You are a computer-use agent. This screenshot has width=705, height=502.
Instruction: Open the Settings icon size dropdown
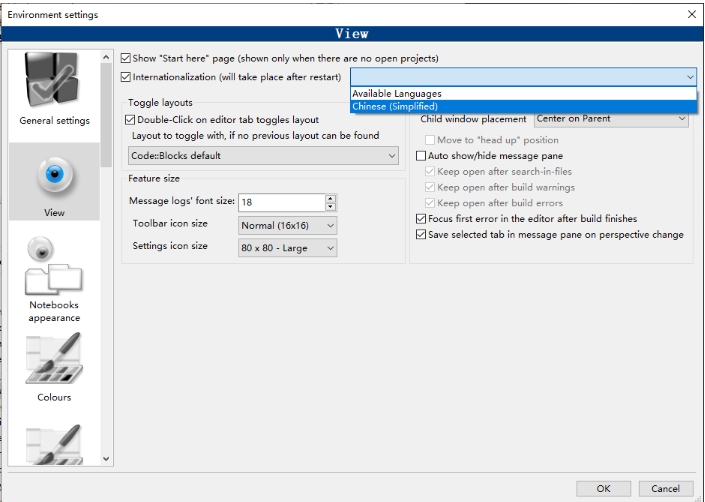tap(287, 248)
